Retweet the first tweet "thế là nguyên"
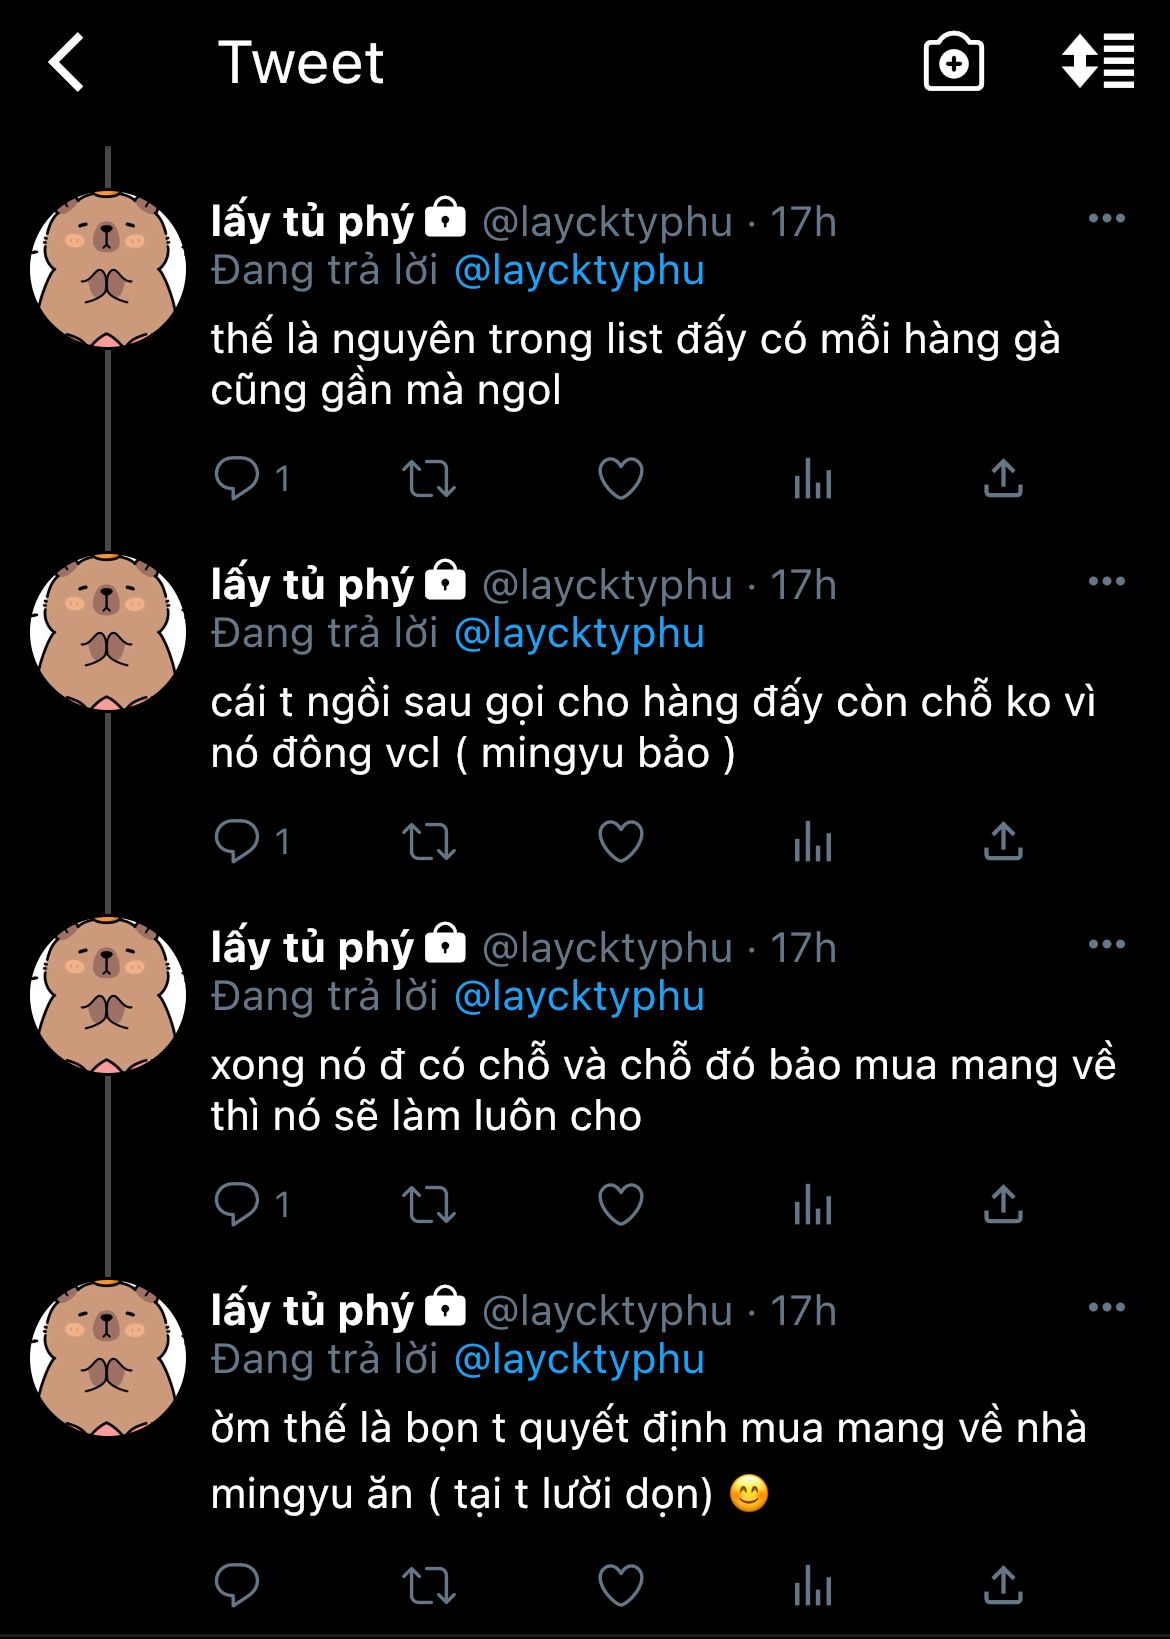 coord(429,479)
